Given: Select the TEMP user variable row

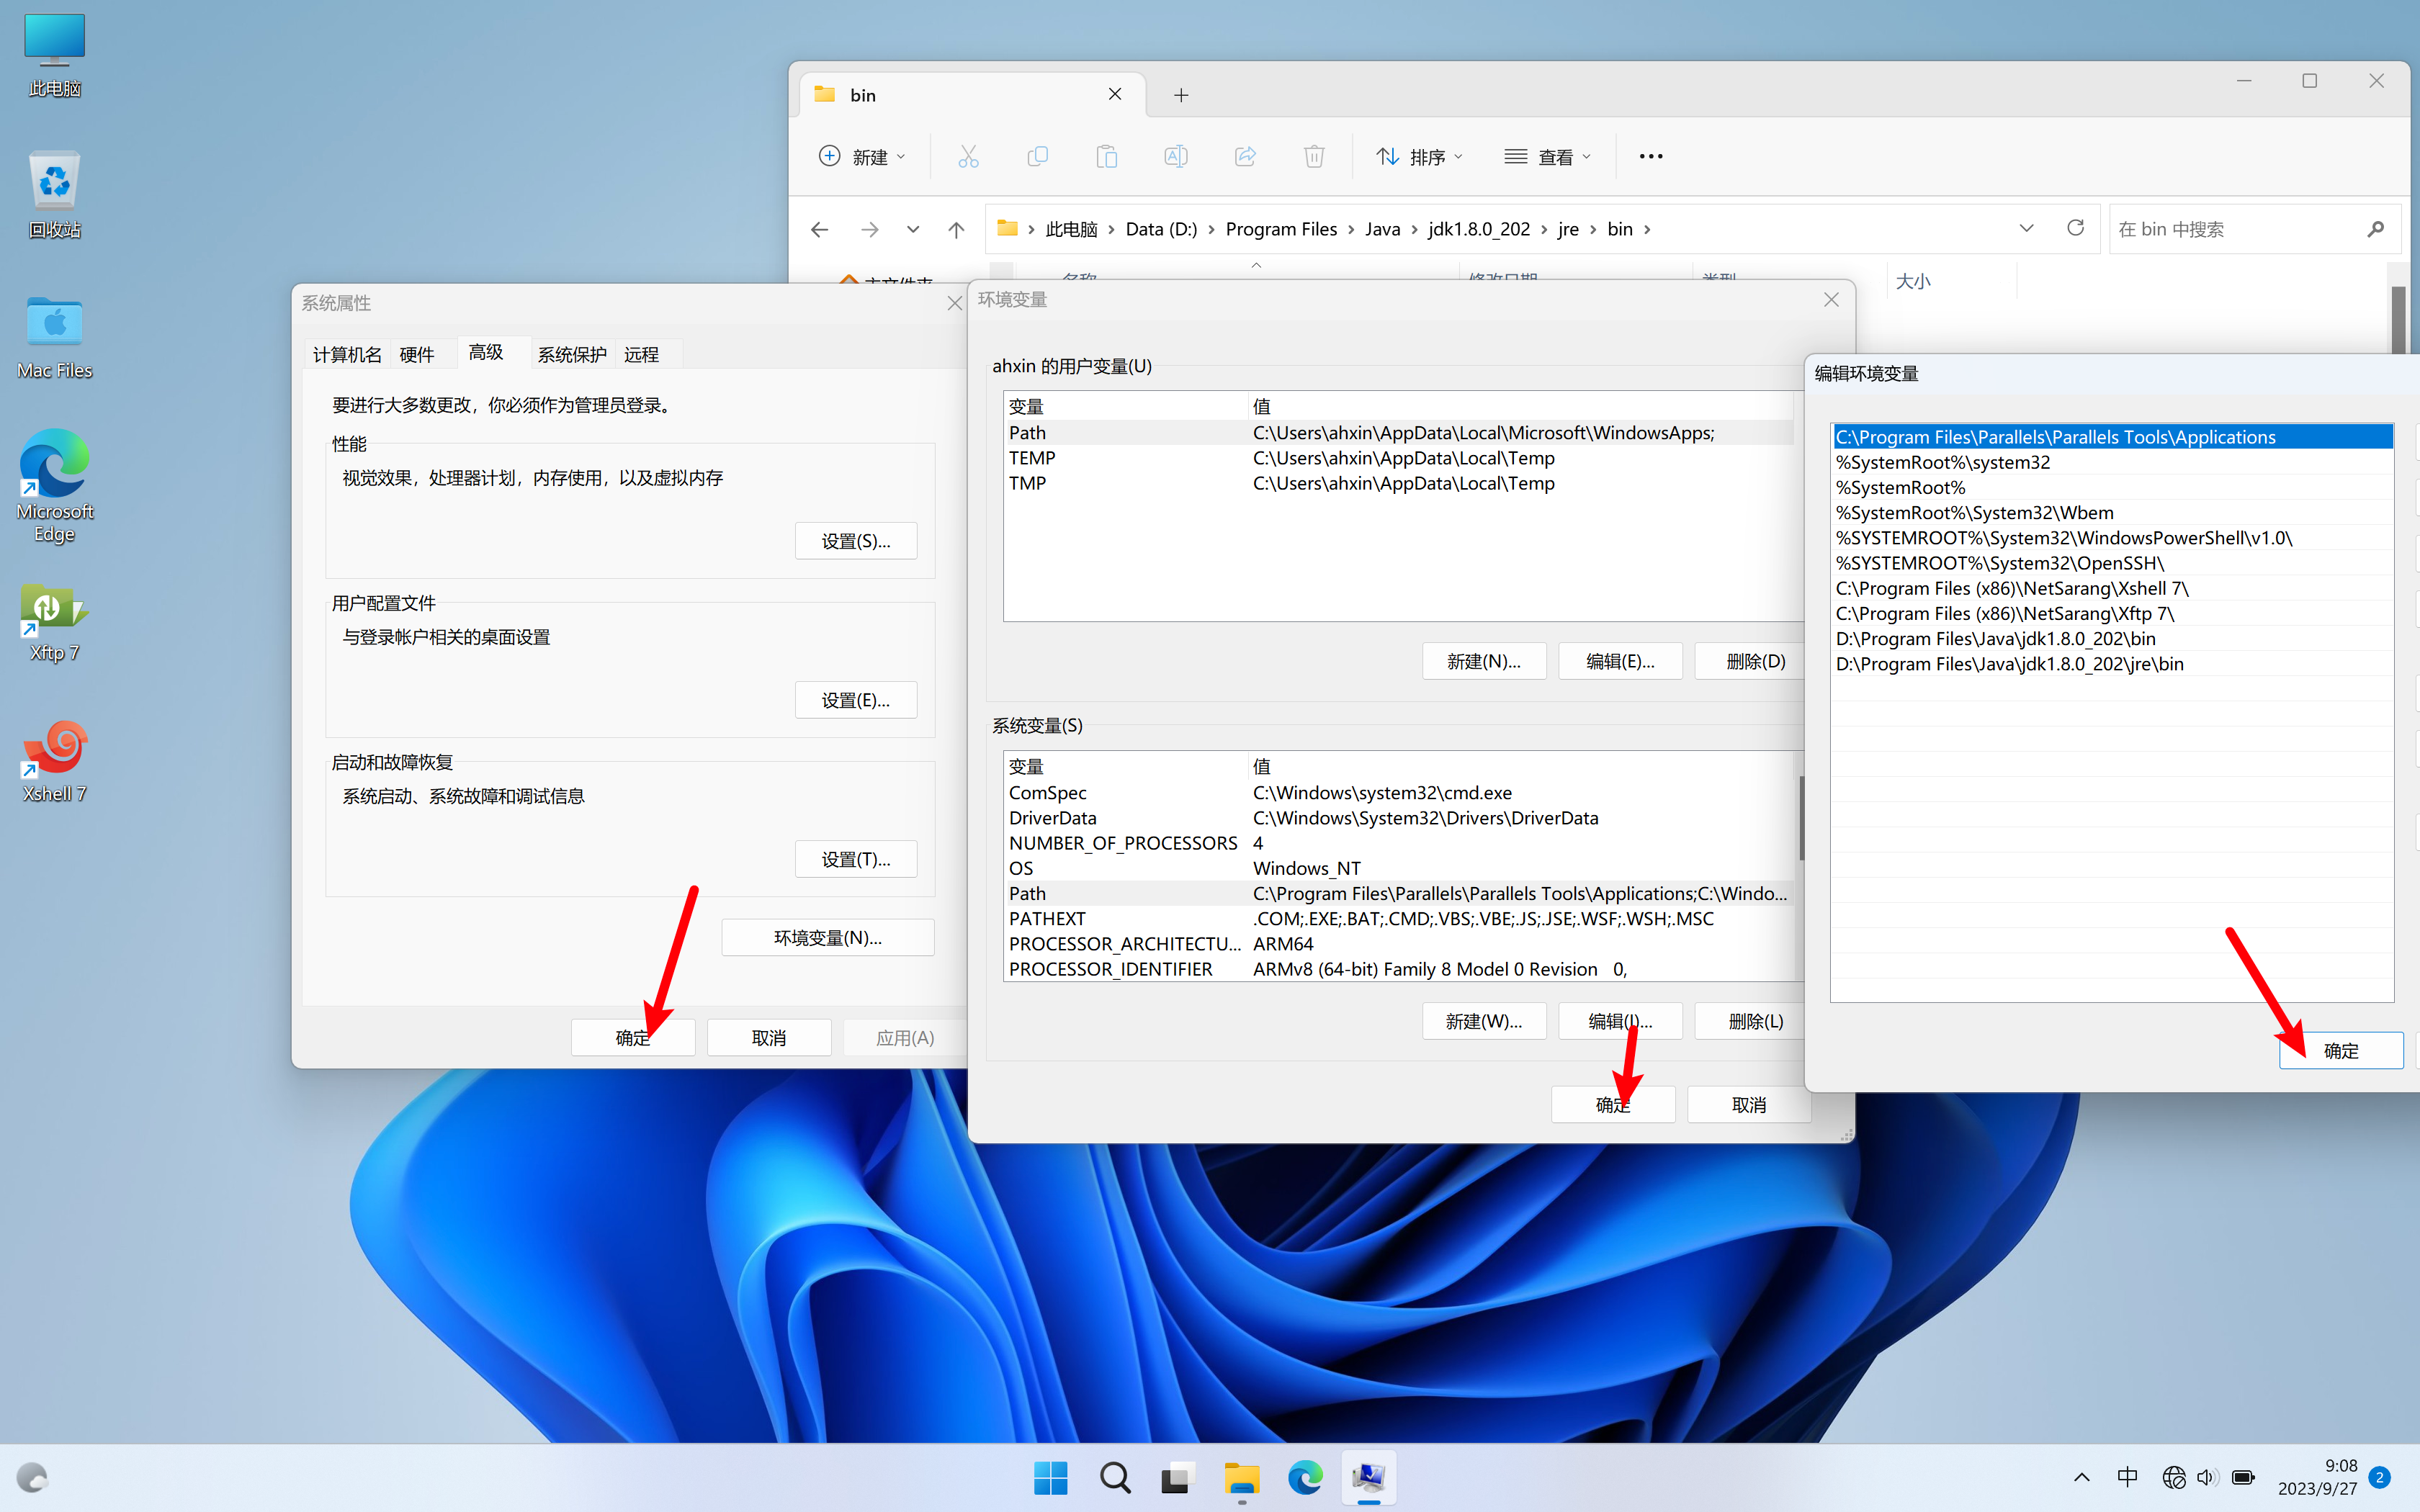Looking at the screenshot, I should (x=1032, y=458).
